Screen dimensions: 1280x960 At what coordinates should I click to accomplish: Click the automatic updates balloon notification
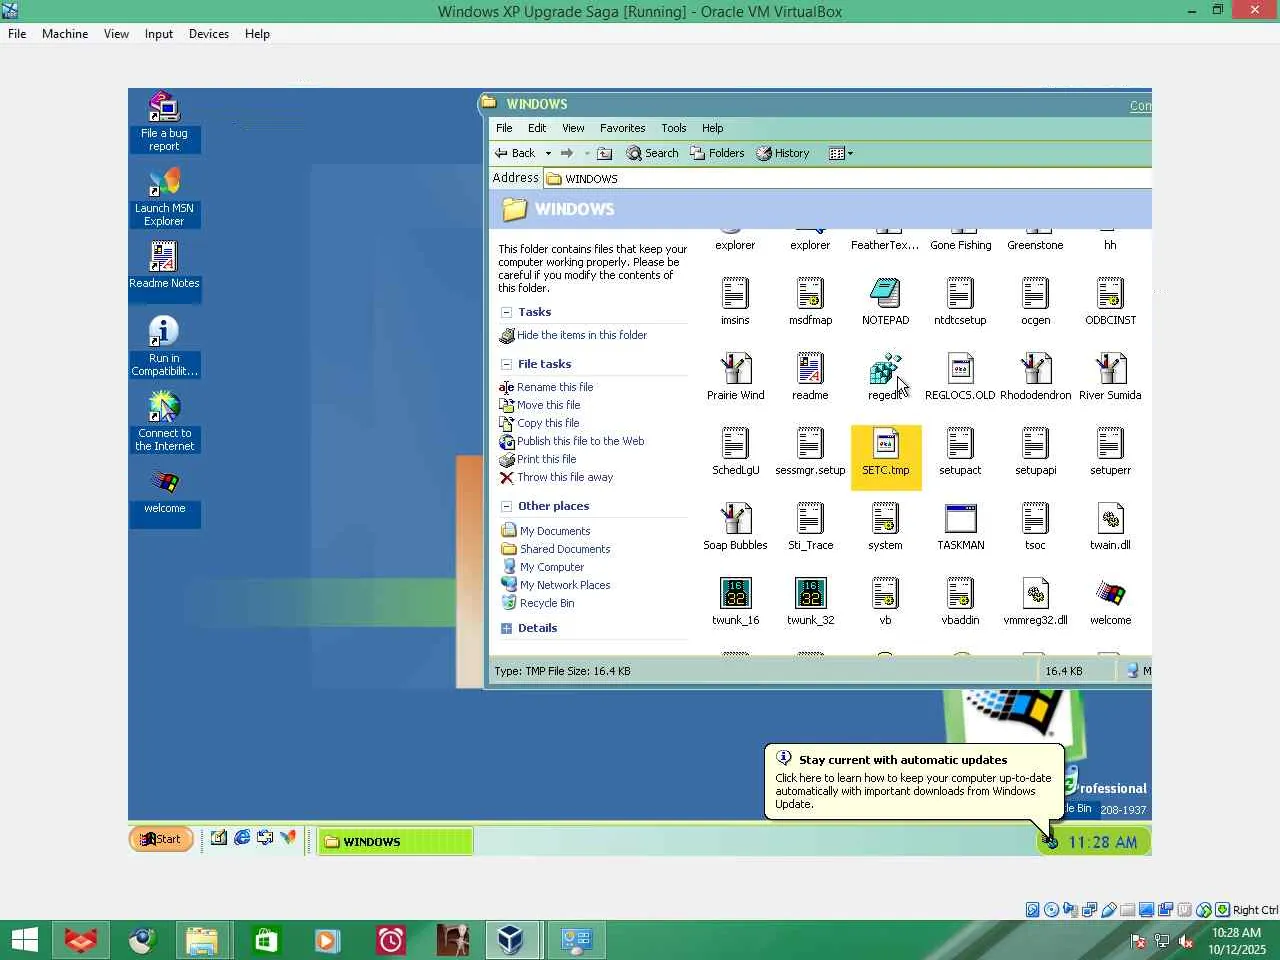tap(913, 782)
